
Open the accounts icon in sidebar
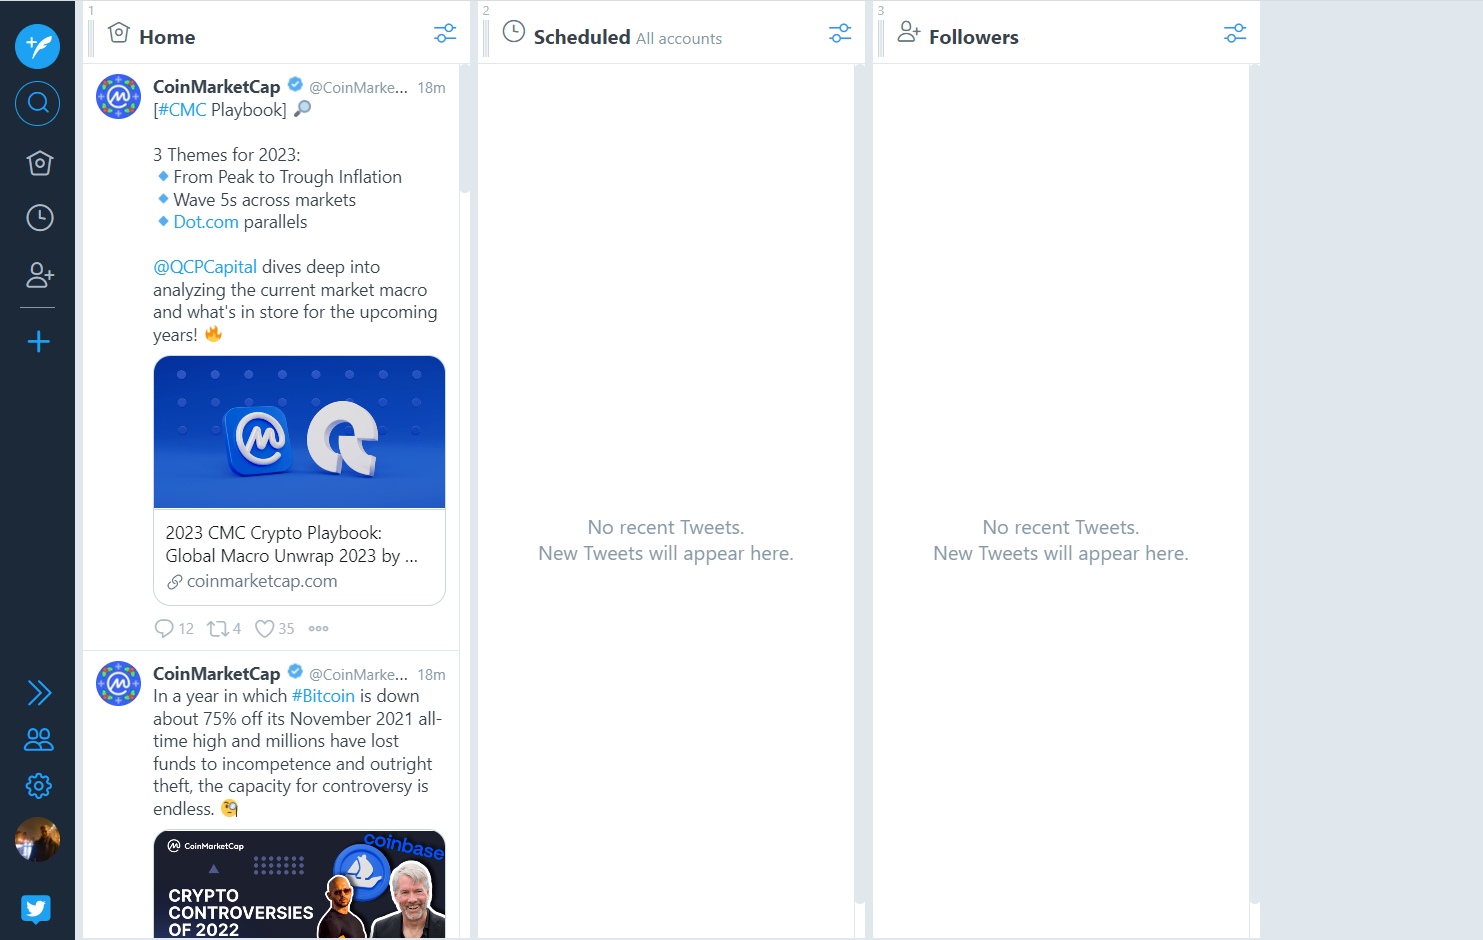pos(39,739)
